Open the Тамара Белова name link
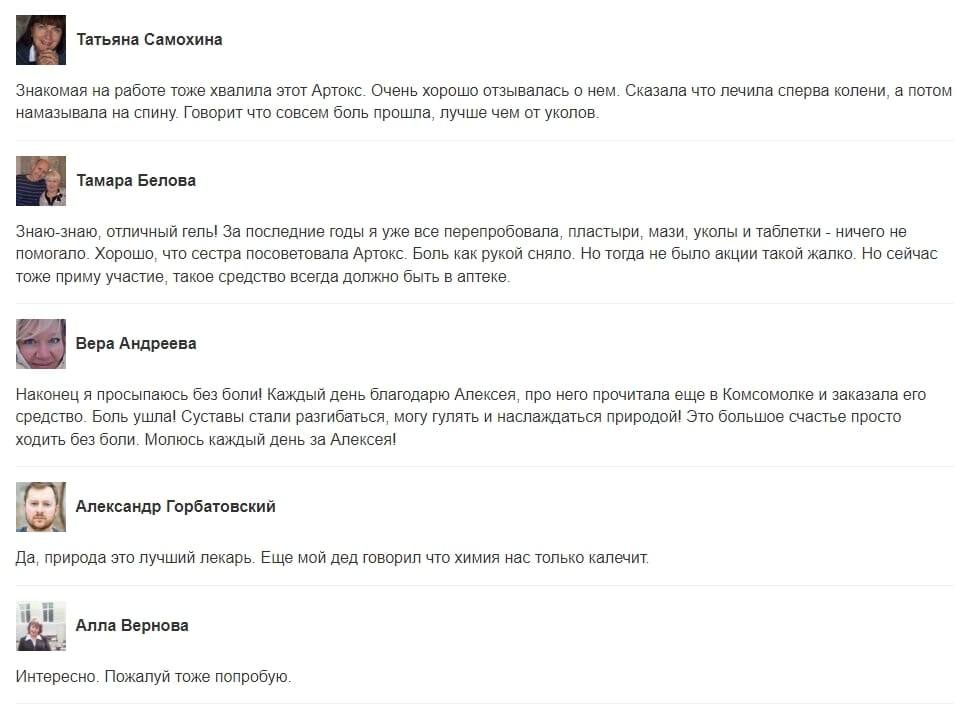Image resolution: width=971 pixels, height=715 pixels. [x=136, y=181]
